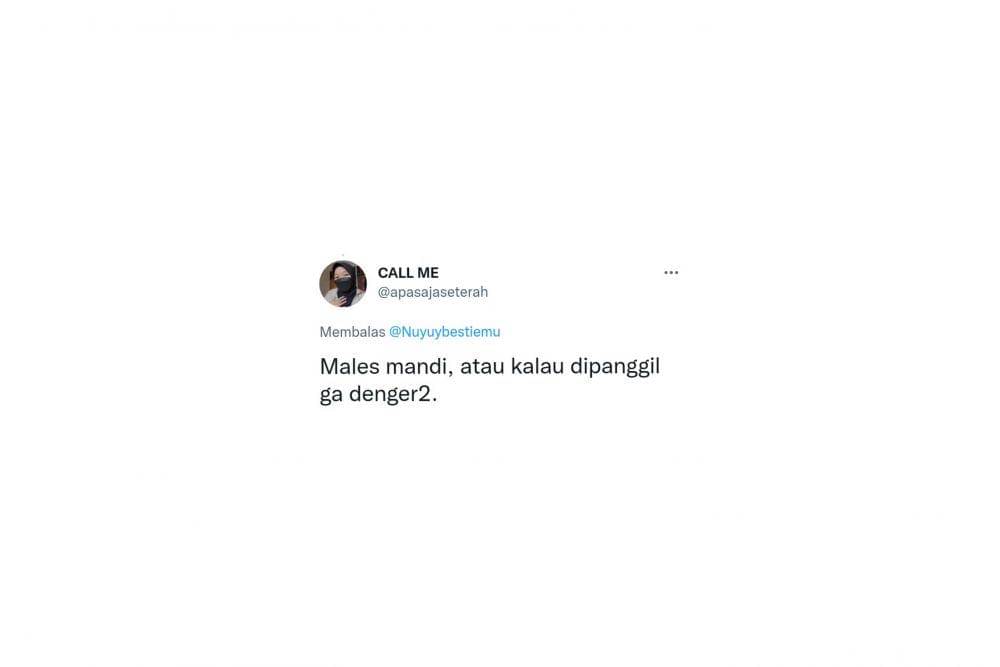Screen dimensions: 1000x667
Task: Click the word dipanggil in tweet
Action: tap(615, 367)
